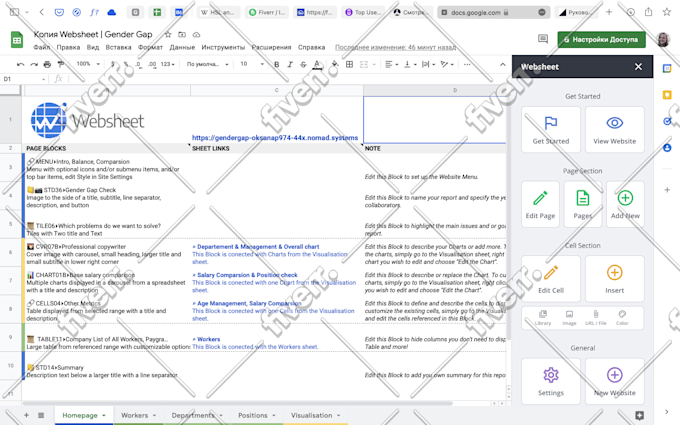Apply currency format with dollar icon
This screenshot has width=680, height=425.
coord(113,64)
